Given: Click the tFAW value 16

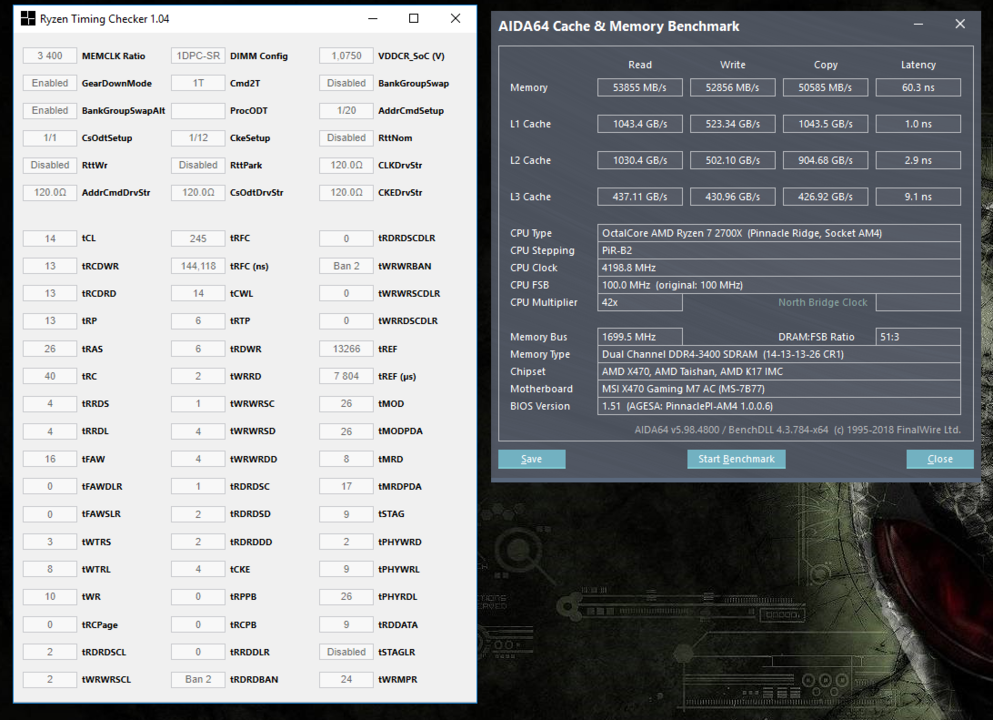Looking at the screenshot, I should pos(50,459).
